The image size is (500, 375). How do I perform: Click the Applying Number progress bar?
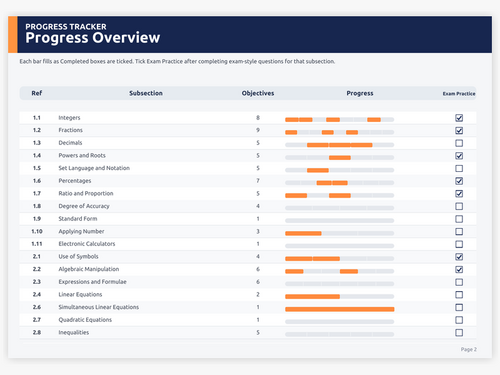340,233
